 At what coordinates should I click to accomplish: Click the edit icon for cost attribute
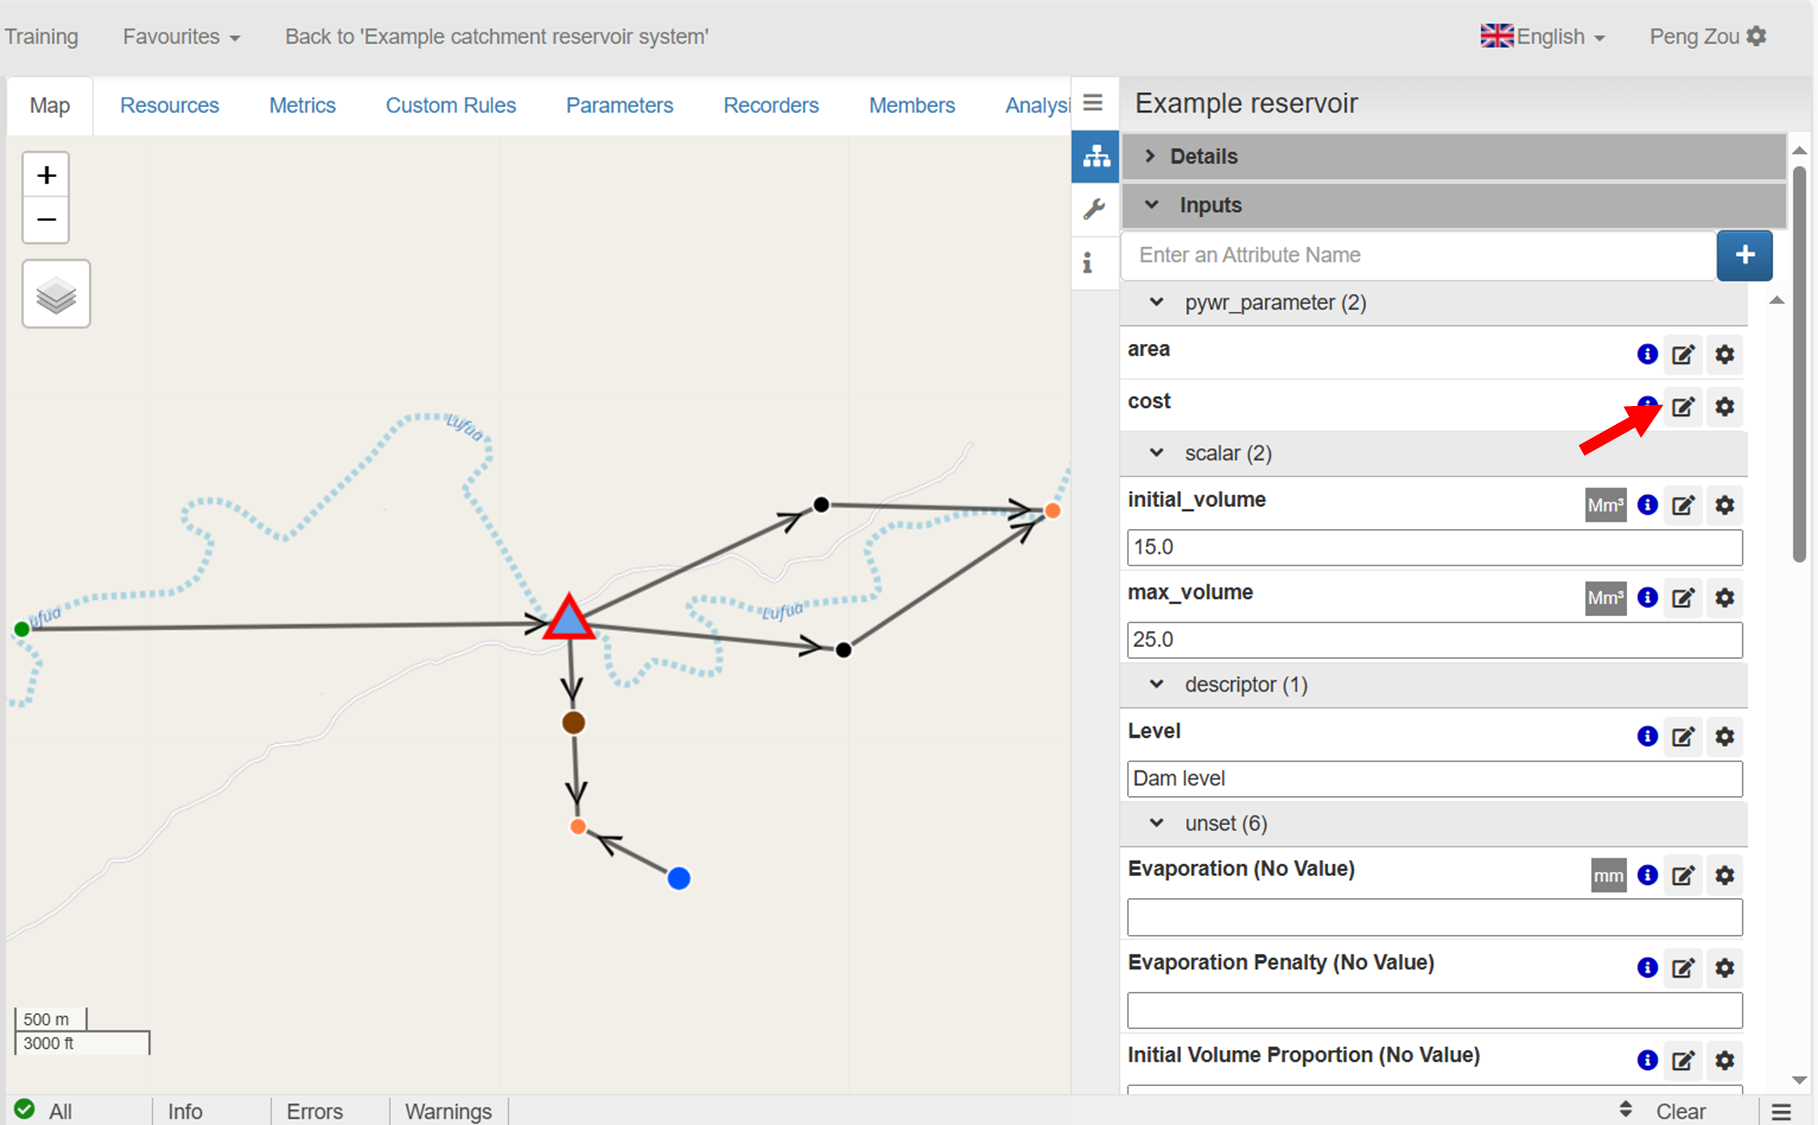pos(1683,407)
